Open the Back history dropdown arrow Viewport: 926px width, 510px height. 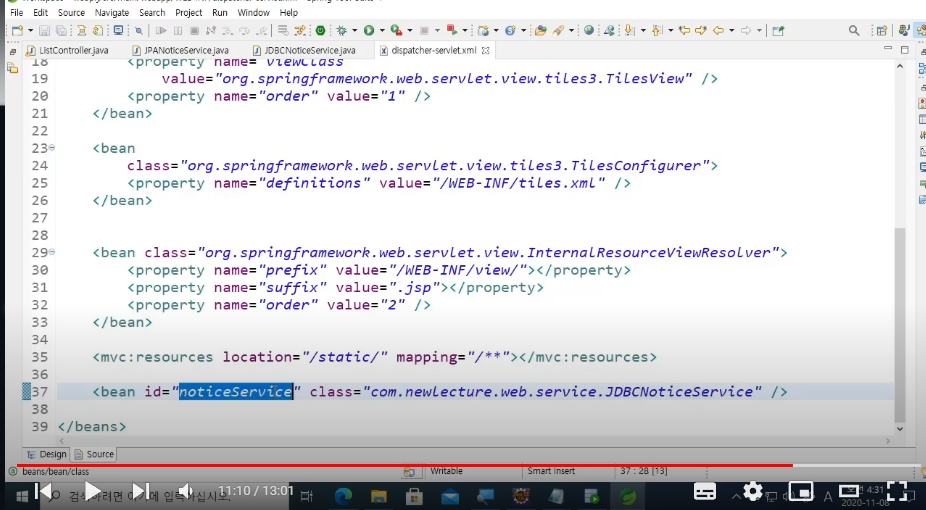click(x=732, y=31)
